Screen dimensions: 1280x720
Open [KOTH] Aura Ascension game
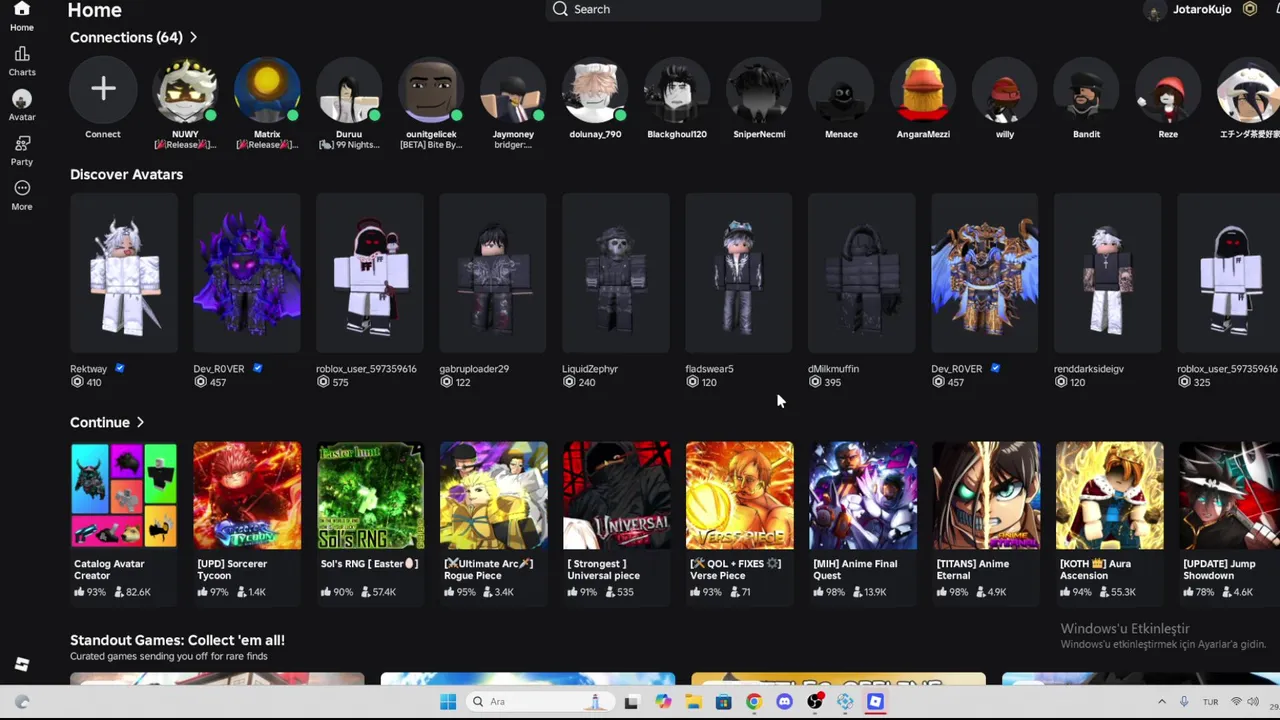[1108, 495]
